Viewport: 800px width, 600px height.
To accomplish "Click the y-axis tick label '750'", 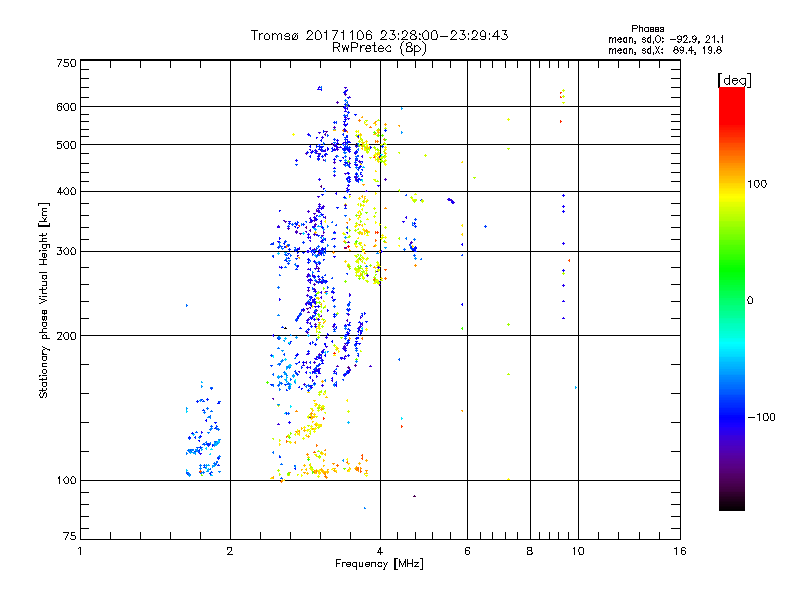I will (66, 63).
